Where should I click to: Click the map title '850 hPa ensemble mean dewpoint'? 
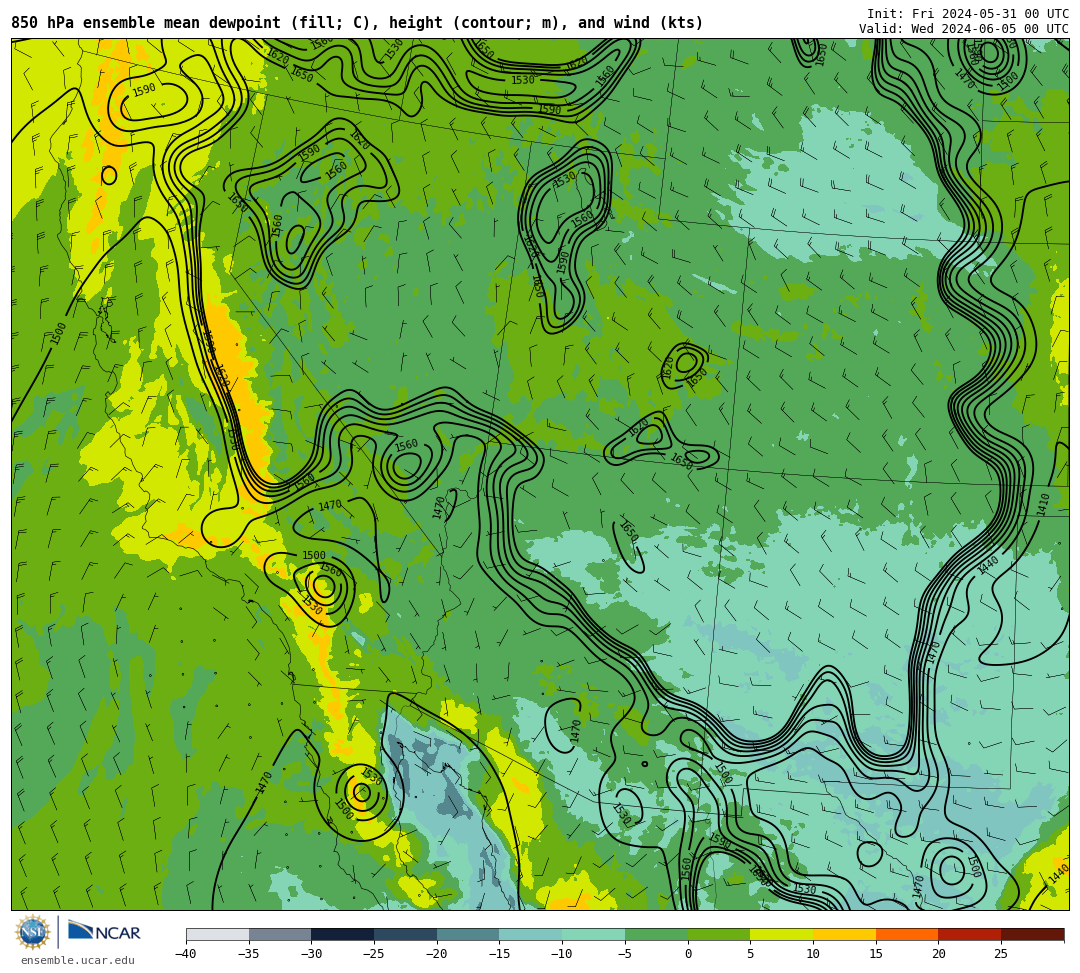click(x=145, y=23)
